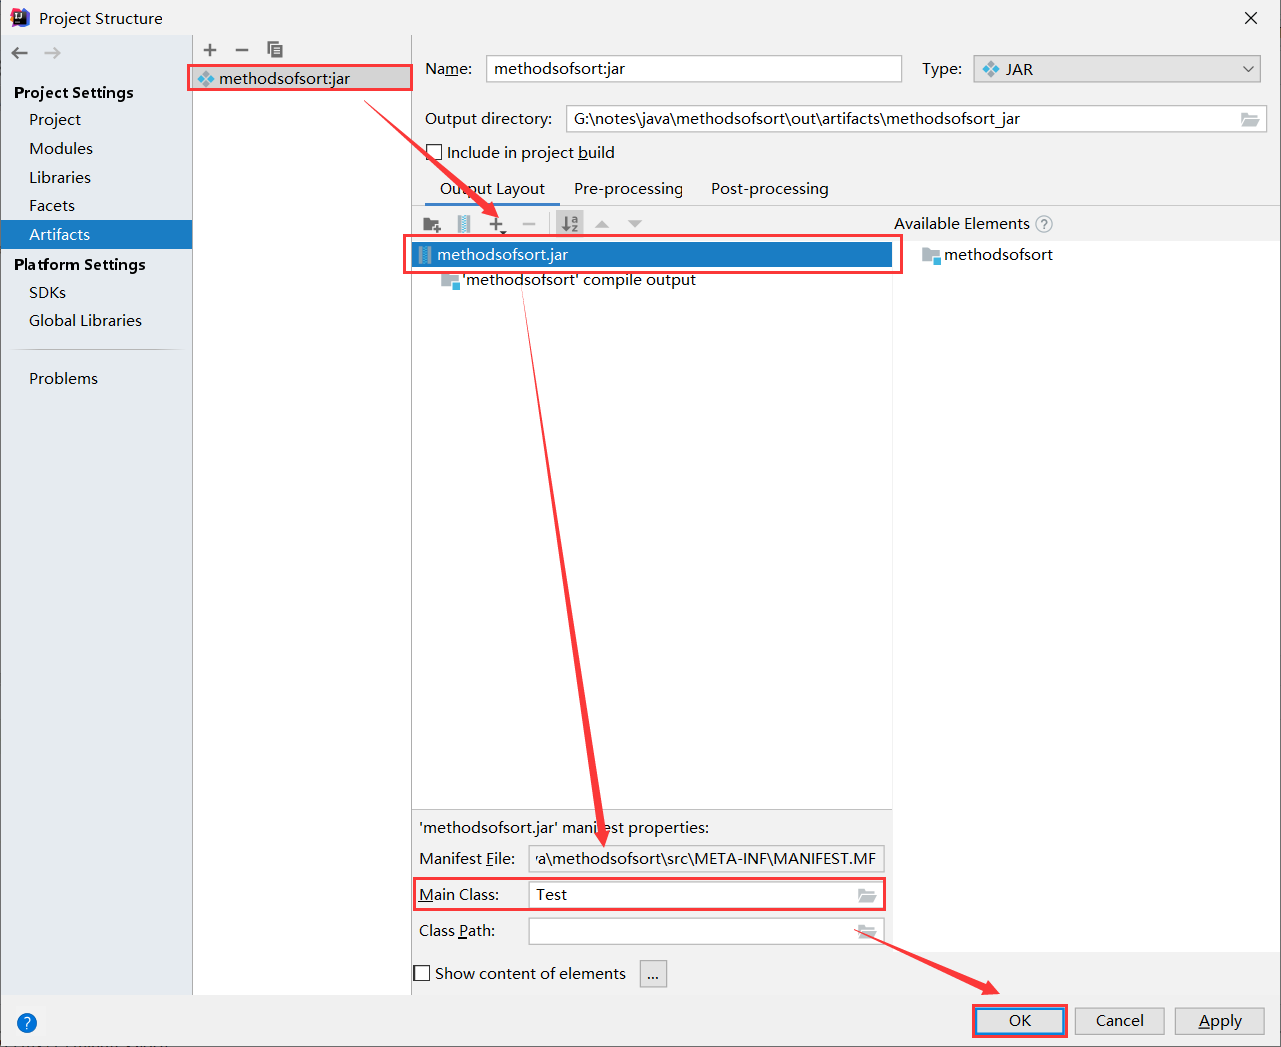This screenshot has height=1047, width=1281.
Task: Open the Post-processing tab
Action: tap(769, 188)
